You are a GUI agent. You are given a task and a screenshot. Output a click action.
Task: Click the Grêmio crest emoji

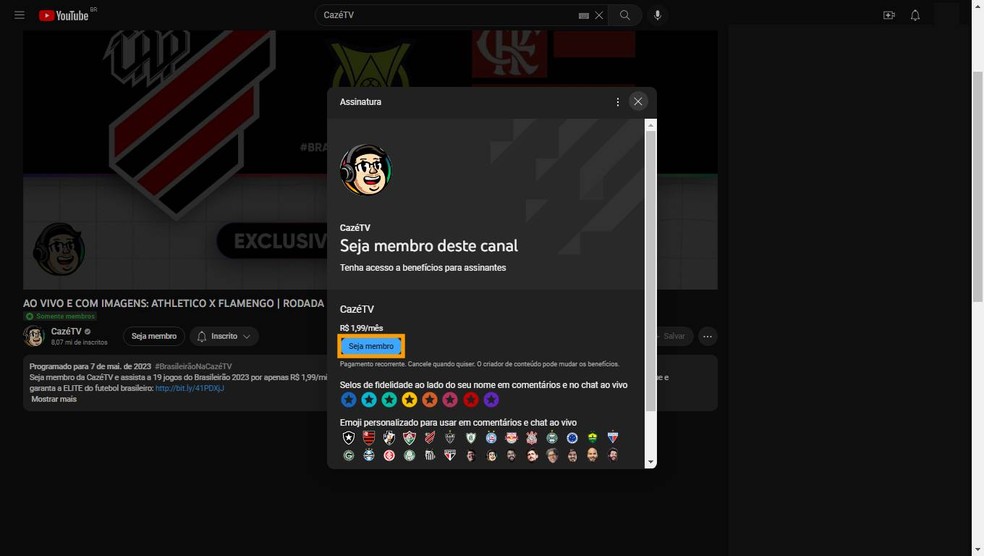click(369, 456)
